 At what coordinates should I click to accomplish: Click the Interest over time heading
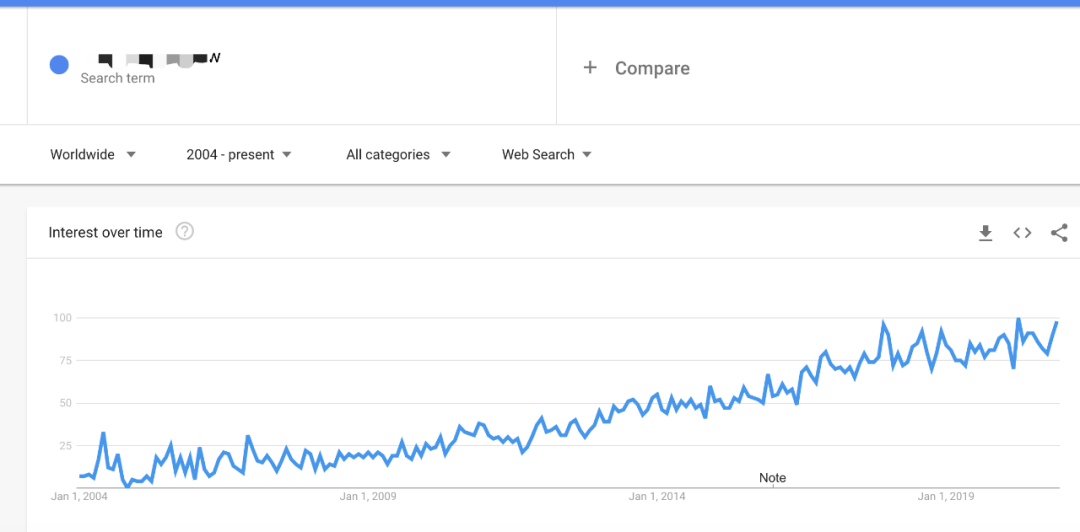[x=105, y=233]
